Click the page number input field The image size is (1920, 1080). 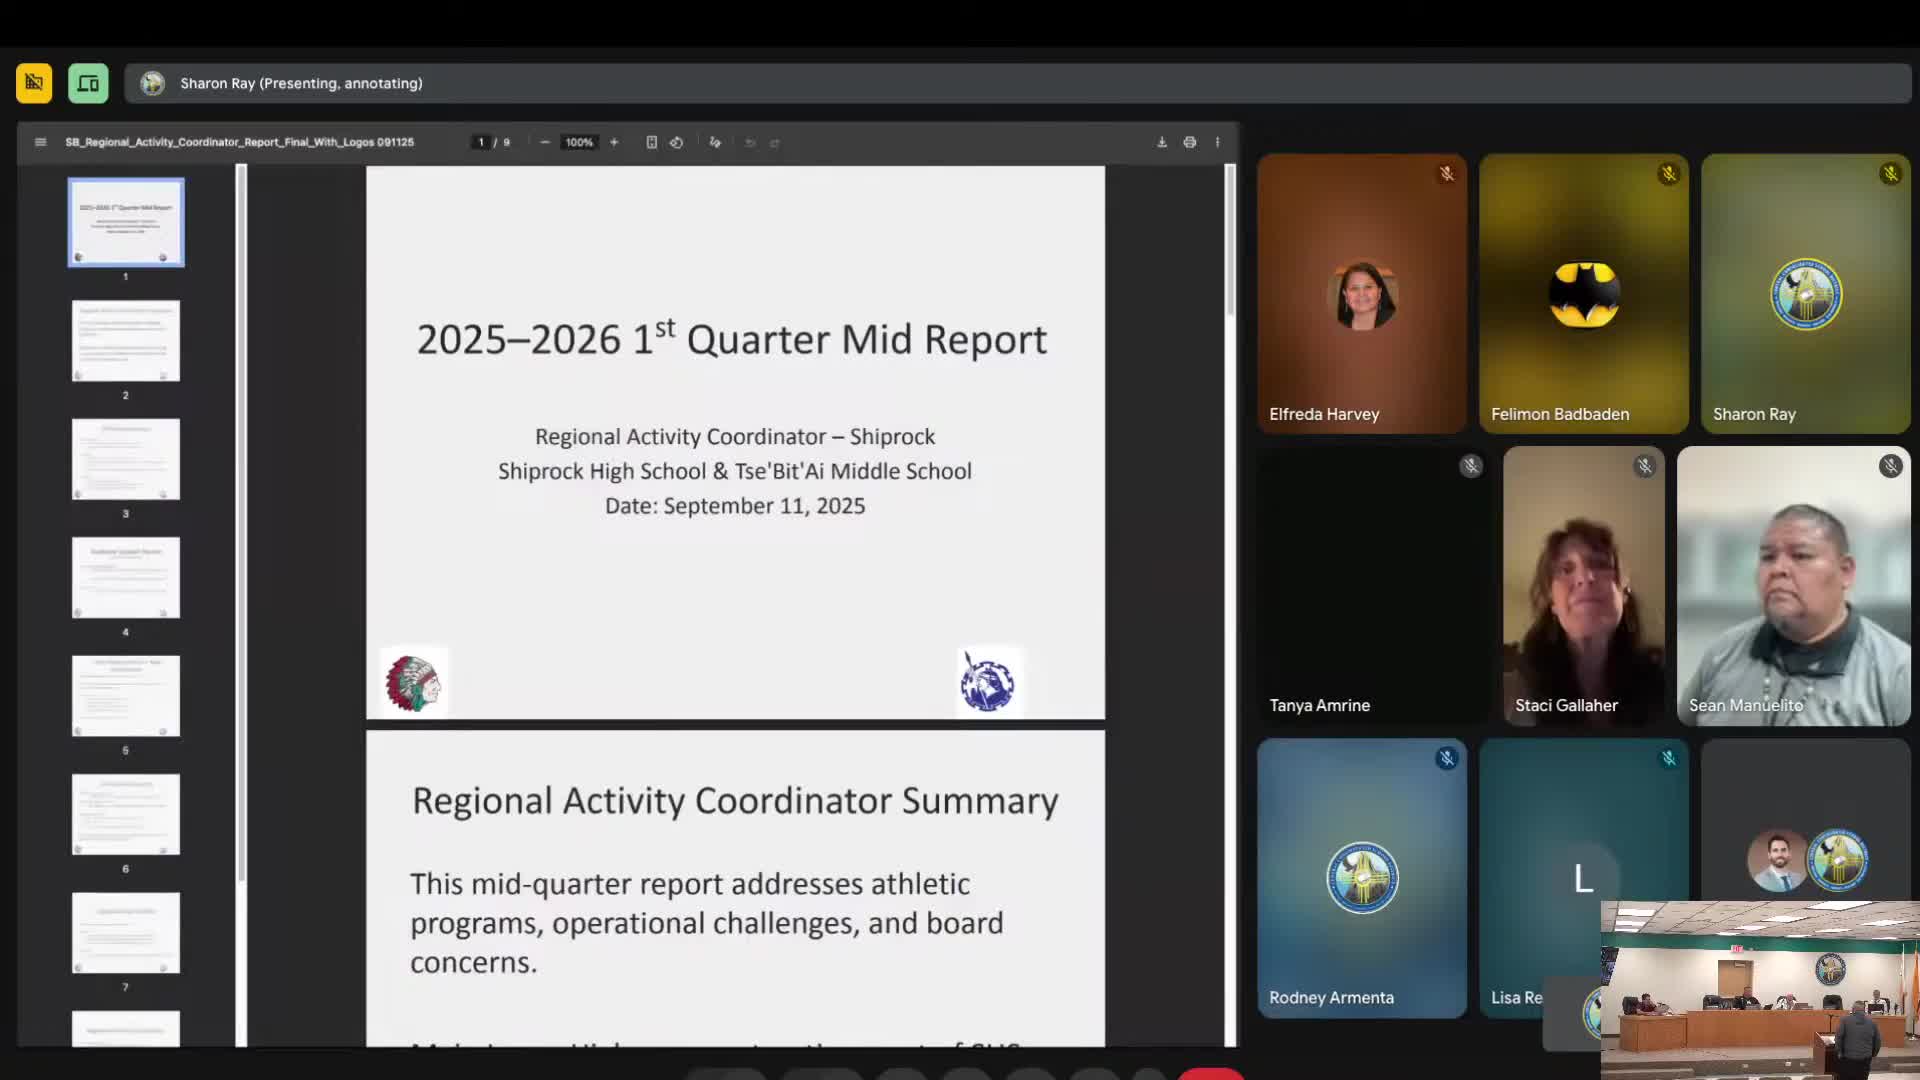point(483,142)
